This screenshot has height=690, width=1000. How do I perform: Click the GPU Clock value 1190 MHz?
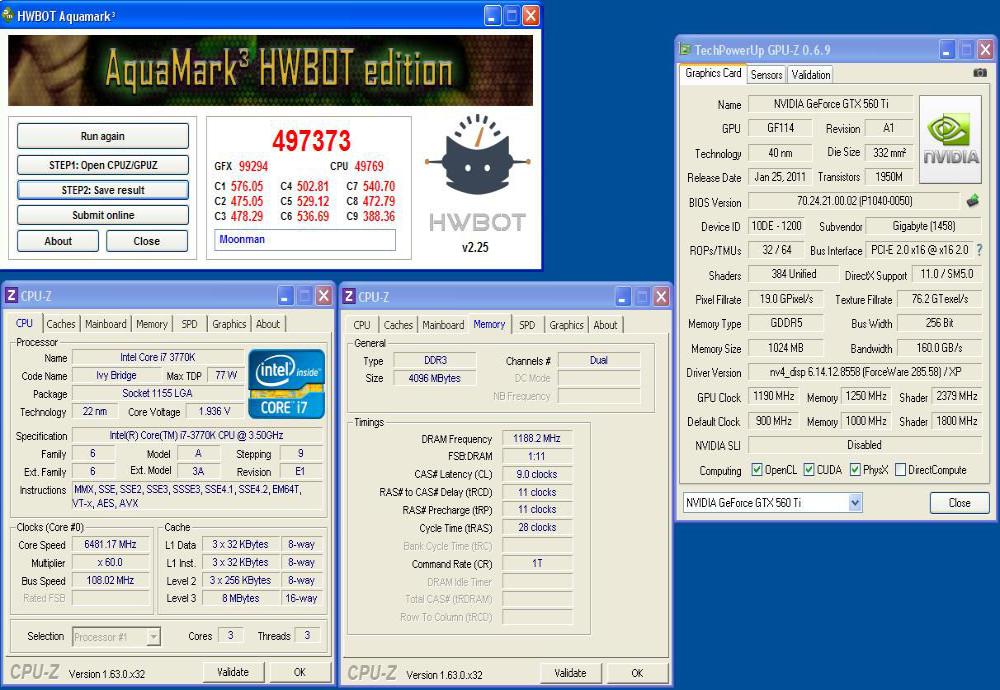(773, 396)
